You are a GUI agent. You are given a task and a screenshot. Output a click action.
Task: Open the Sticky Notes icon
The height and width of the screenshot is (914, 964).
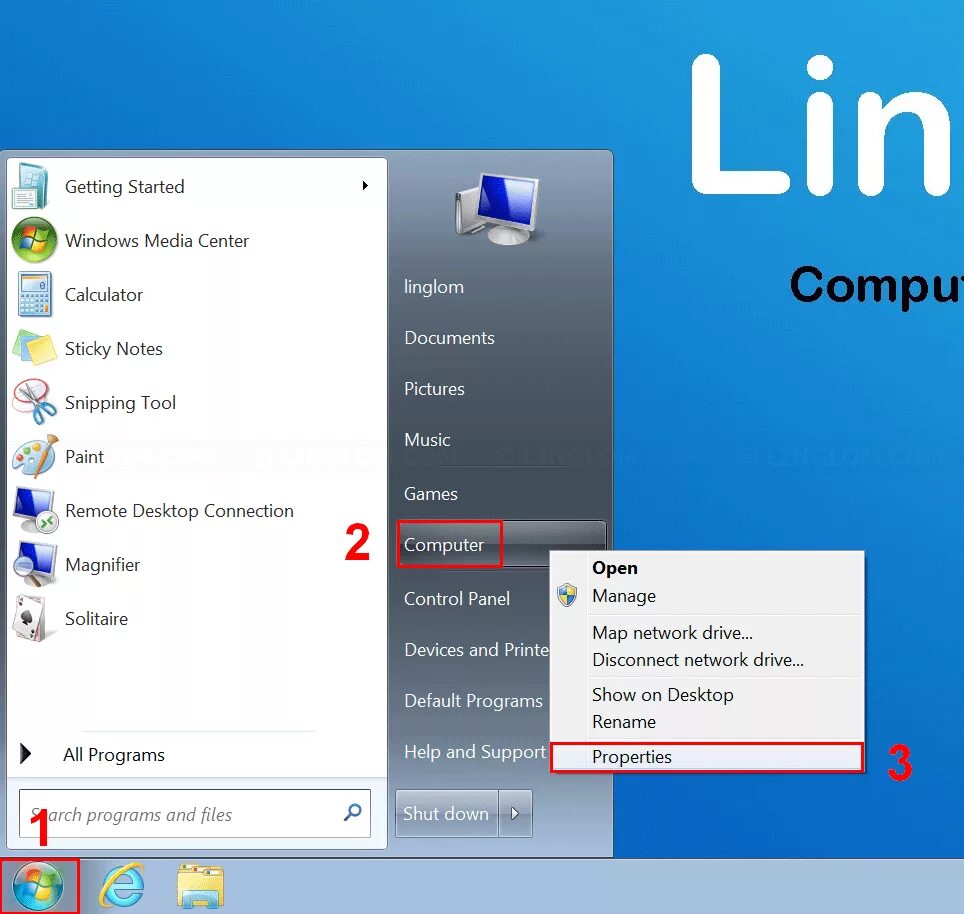[x=34, y=348]
